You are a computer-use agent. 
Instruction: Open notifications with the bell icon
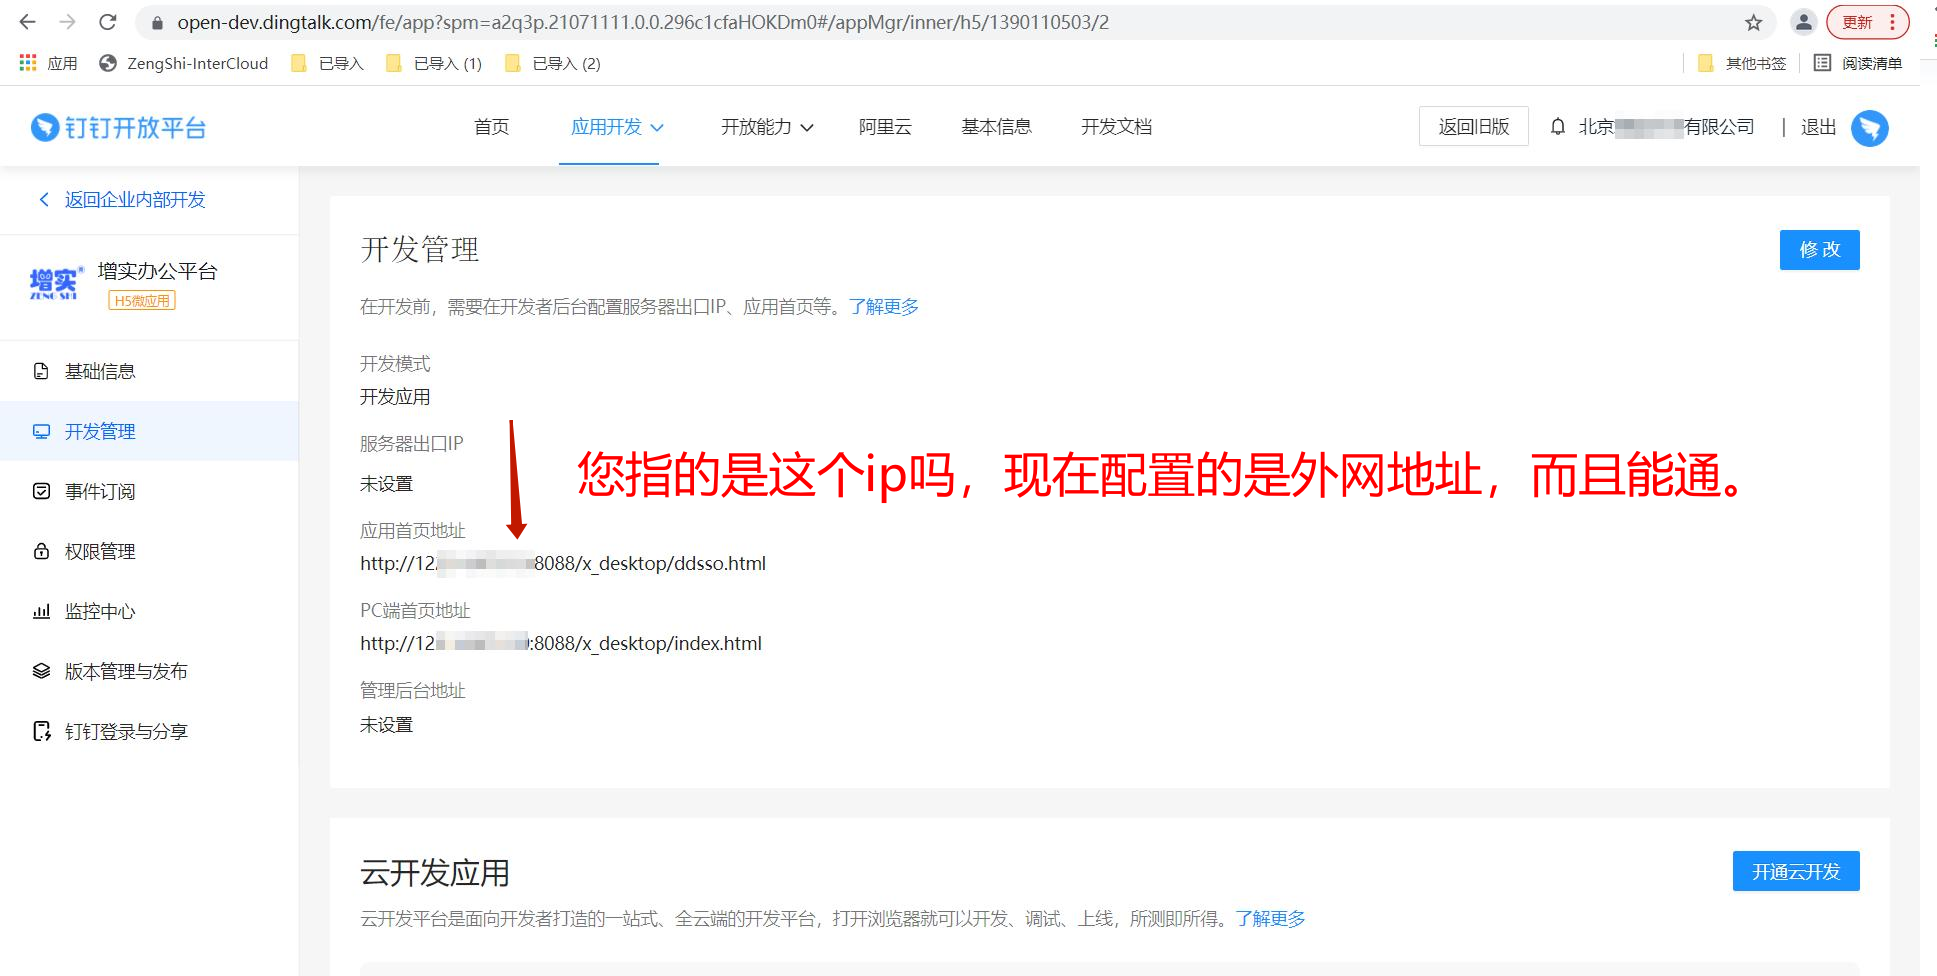(x=1557, y=127)
